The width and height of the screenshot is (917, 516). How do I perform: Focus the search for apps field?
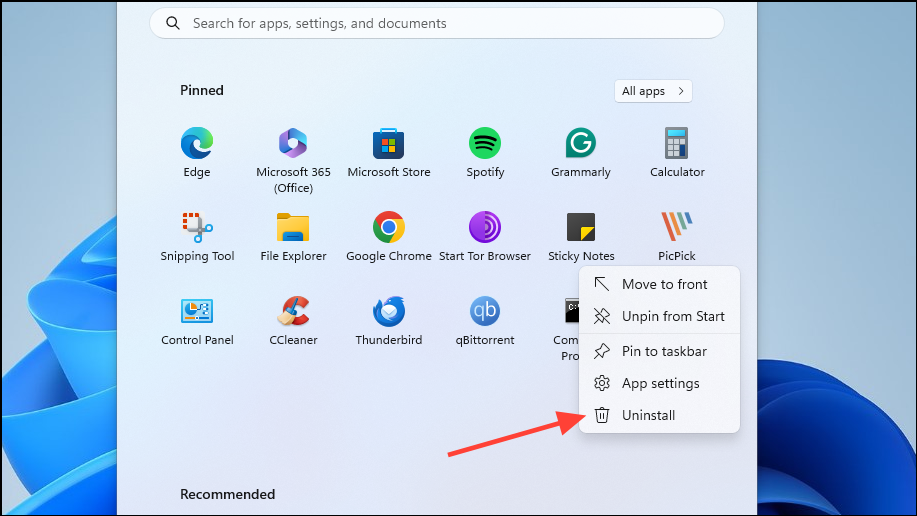click(437, 23)
